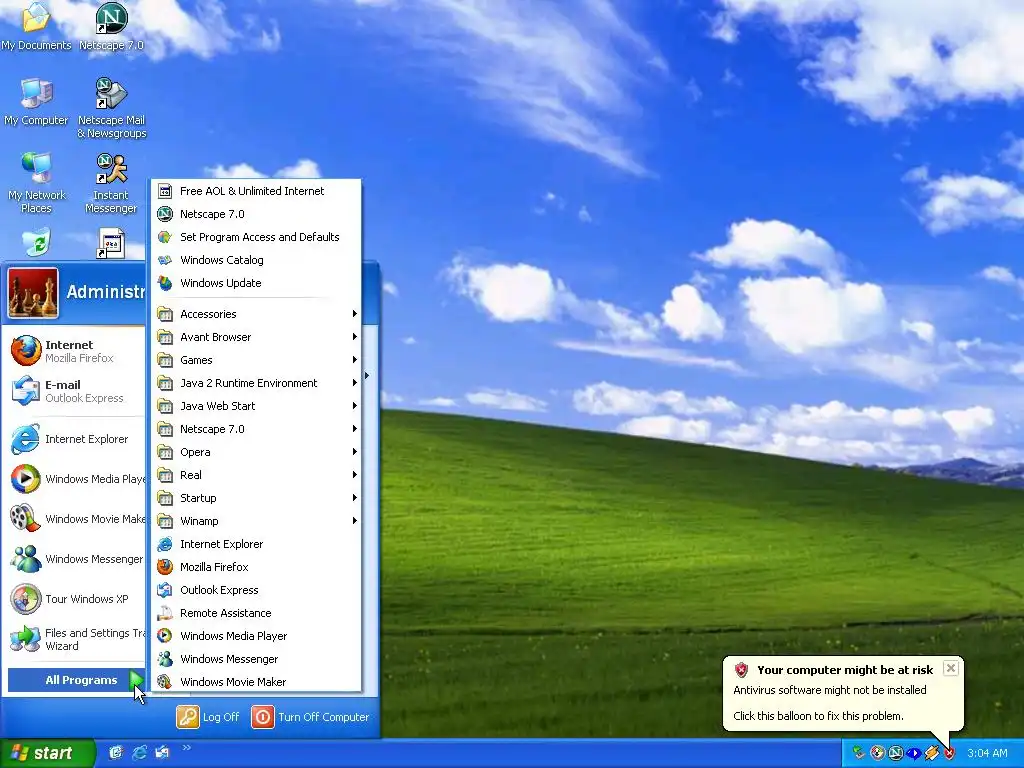Open the My Documents desktop icon
The width and height of the screenshot is (1024, 768).
[x=36, y=26]
